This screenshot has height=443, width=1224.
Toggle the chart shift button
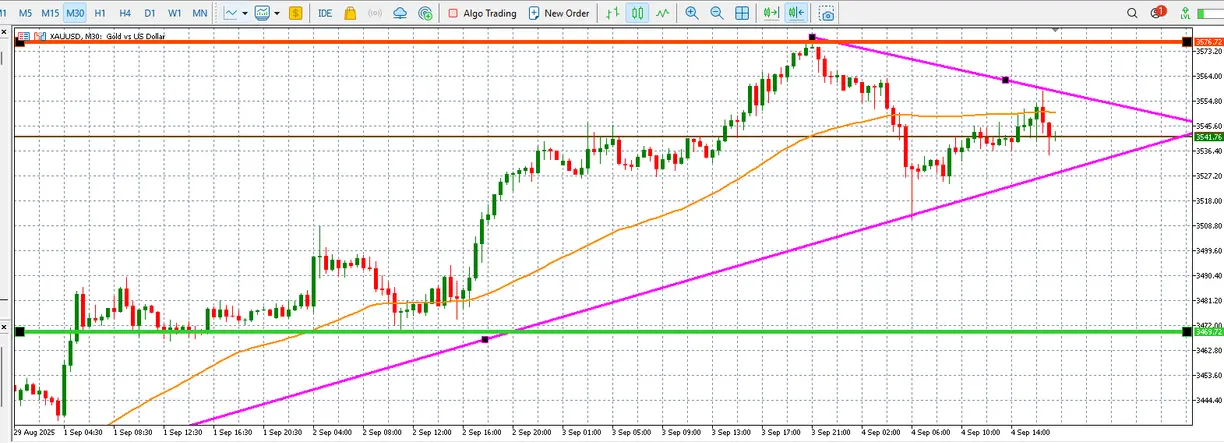[795, 13]
